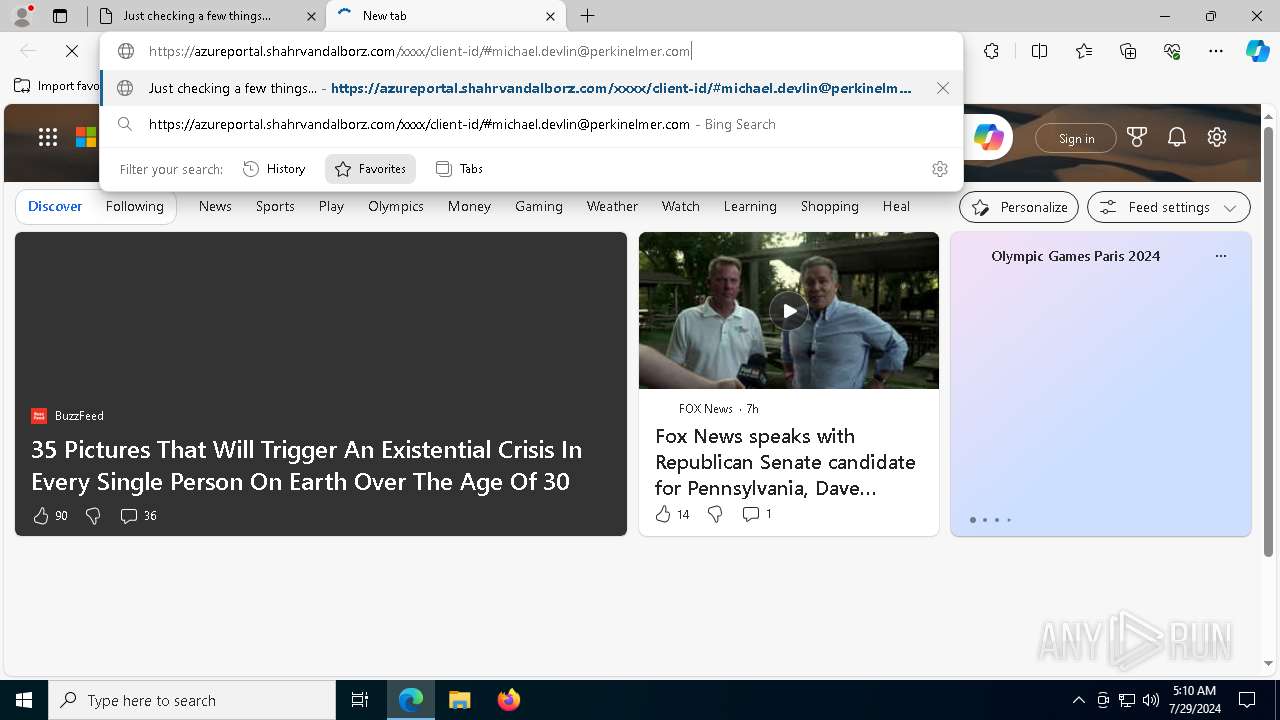
Task: Switch to the 'Just checking a few things' tab
Action: click(x=206, y=16)
